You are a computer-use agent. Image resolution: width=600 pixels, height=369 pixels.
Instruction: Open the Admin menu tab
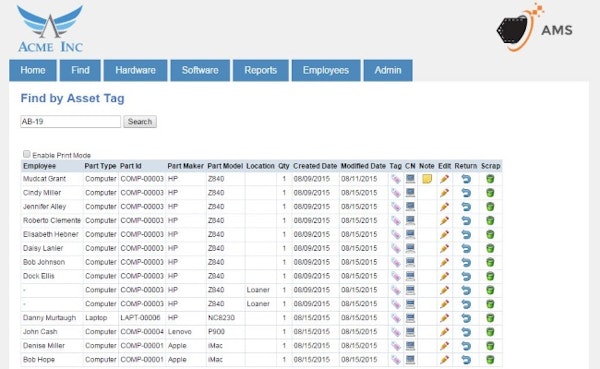tap(388, 70)
